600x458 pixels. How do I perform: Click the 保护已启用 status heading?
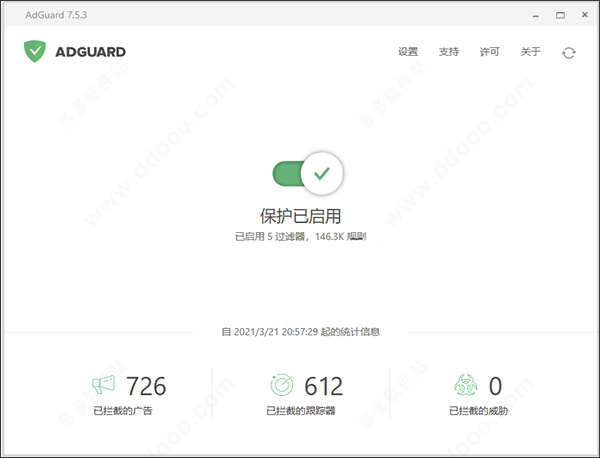pyautogui.click(x=300, y=216)
